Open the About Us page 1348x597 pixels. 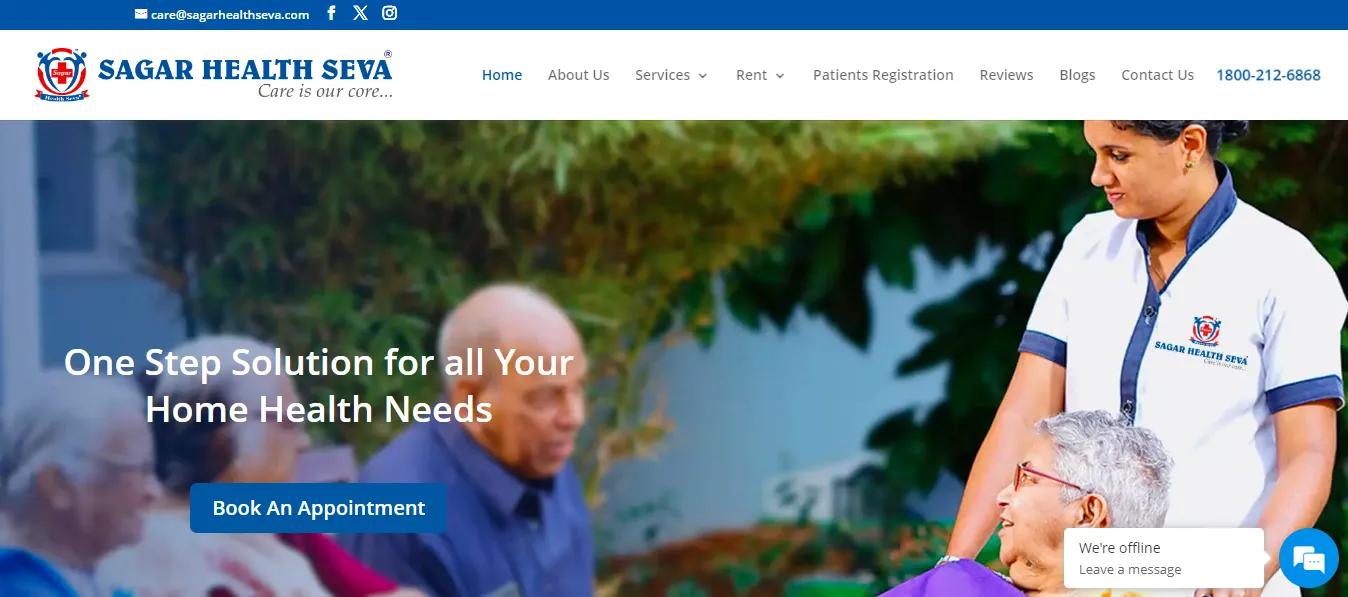tap(578, 75)
